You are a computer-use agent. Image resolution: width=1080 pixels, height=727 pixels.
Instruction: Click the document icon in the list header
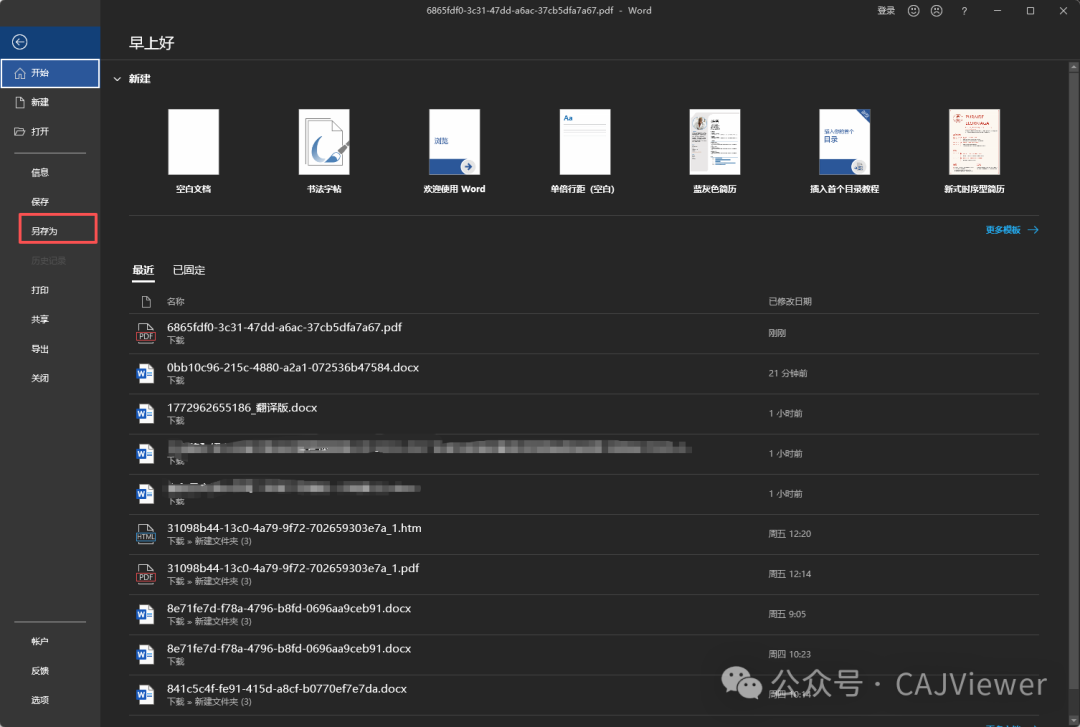coord(146,302)
